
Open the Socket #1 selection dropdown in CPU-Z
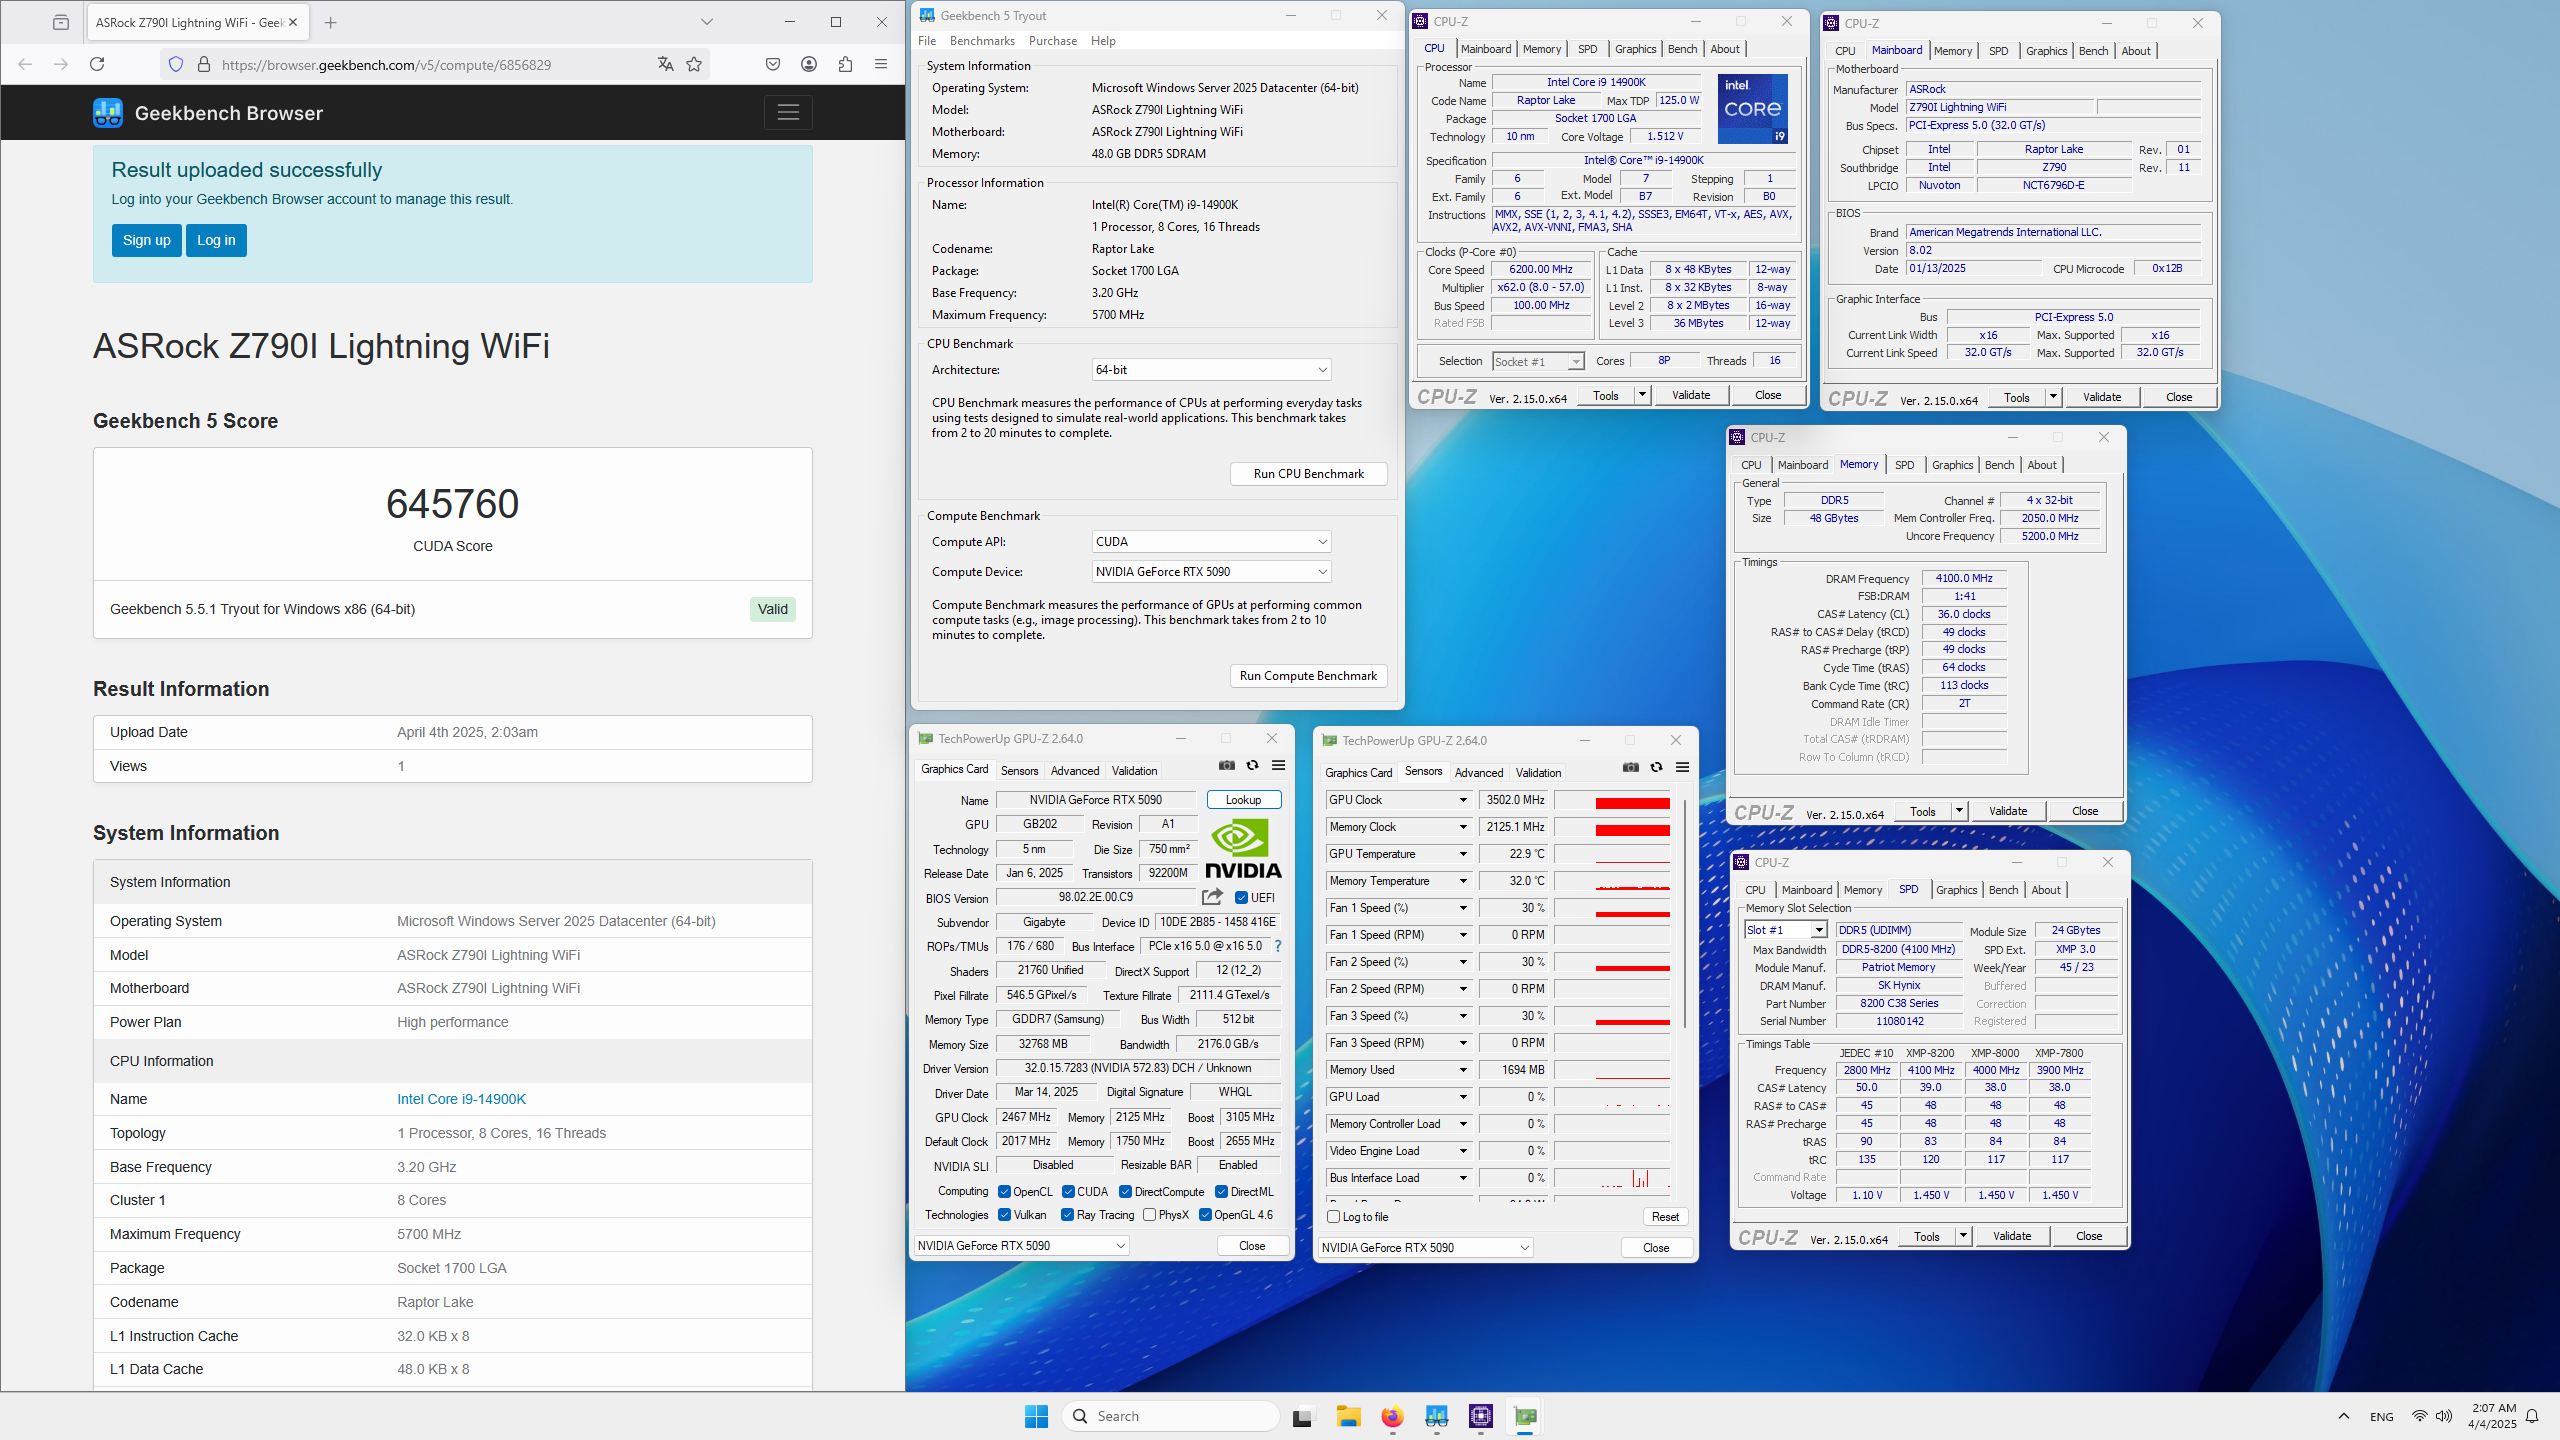pos(1538,361)
